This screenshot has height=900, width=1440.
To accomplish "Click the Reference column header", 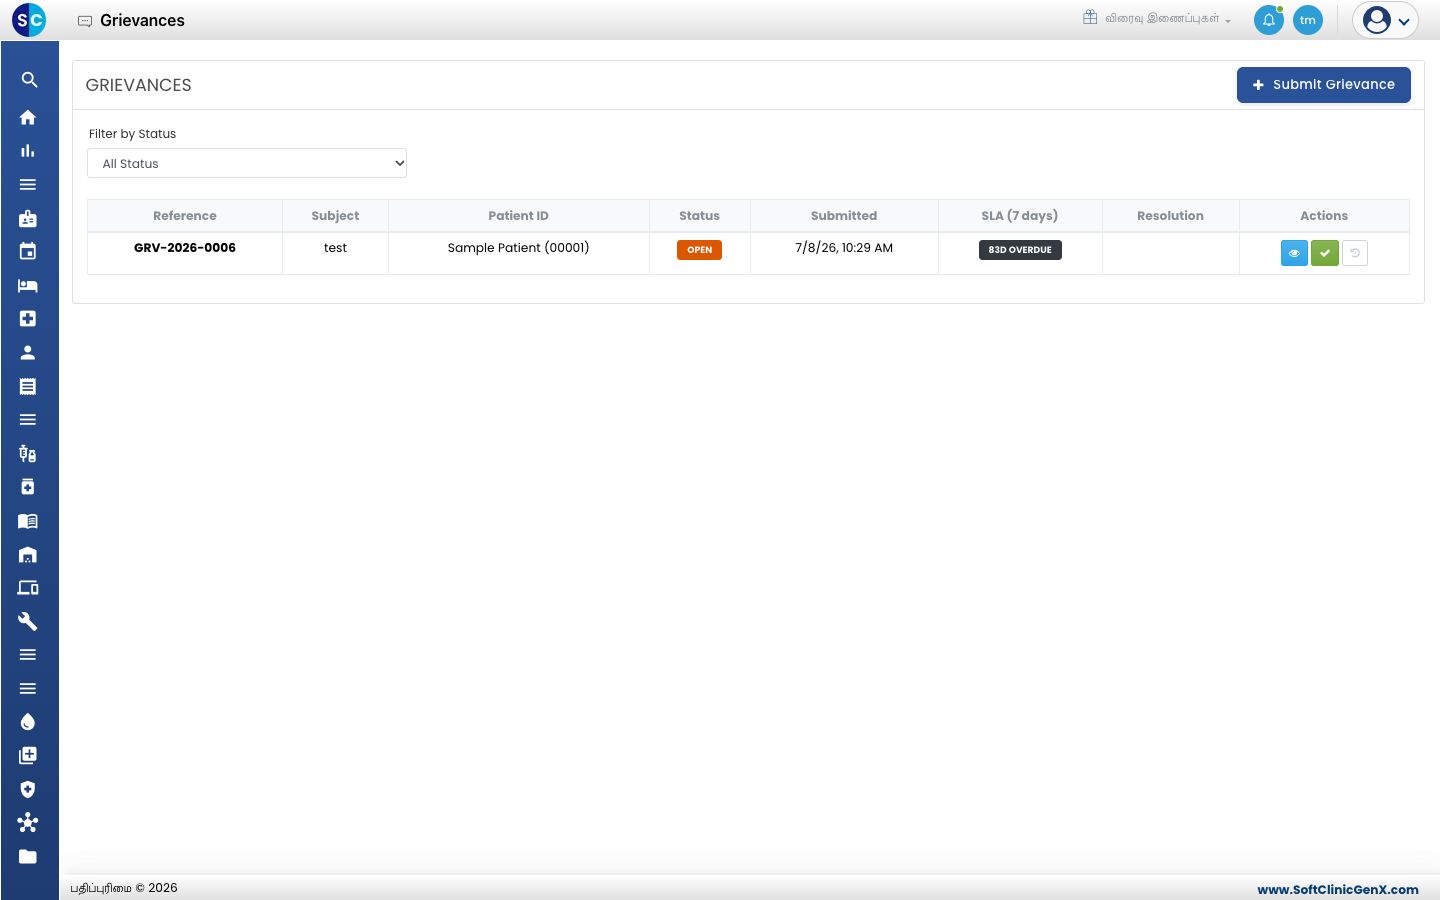I will pyautogui.click(x=185, y=216).
